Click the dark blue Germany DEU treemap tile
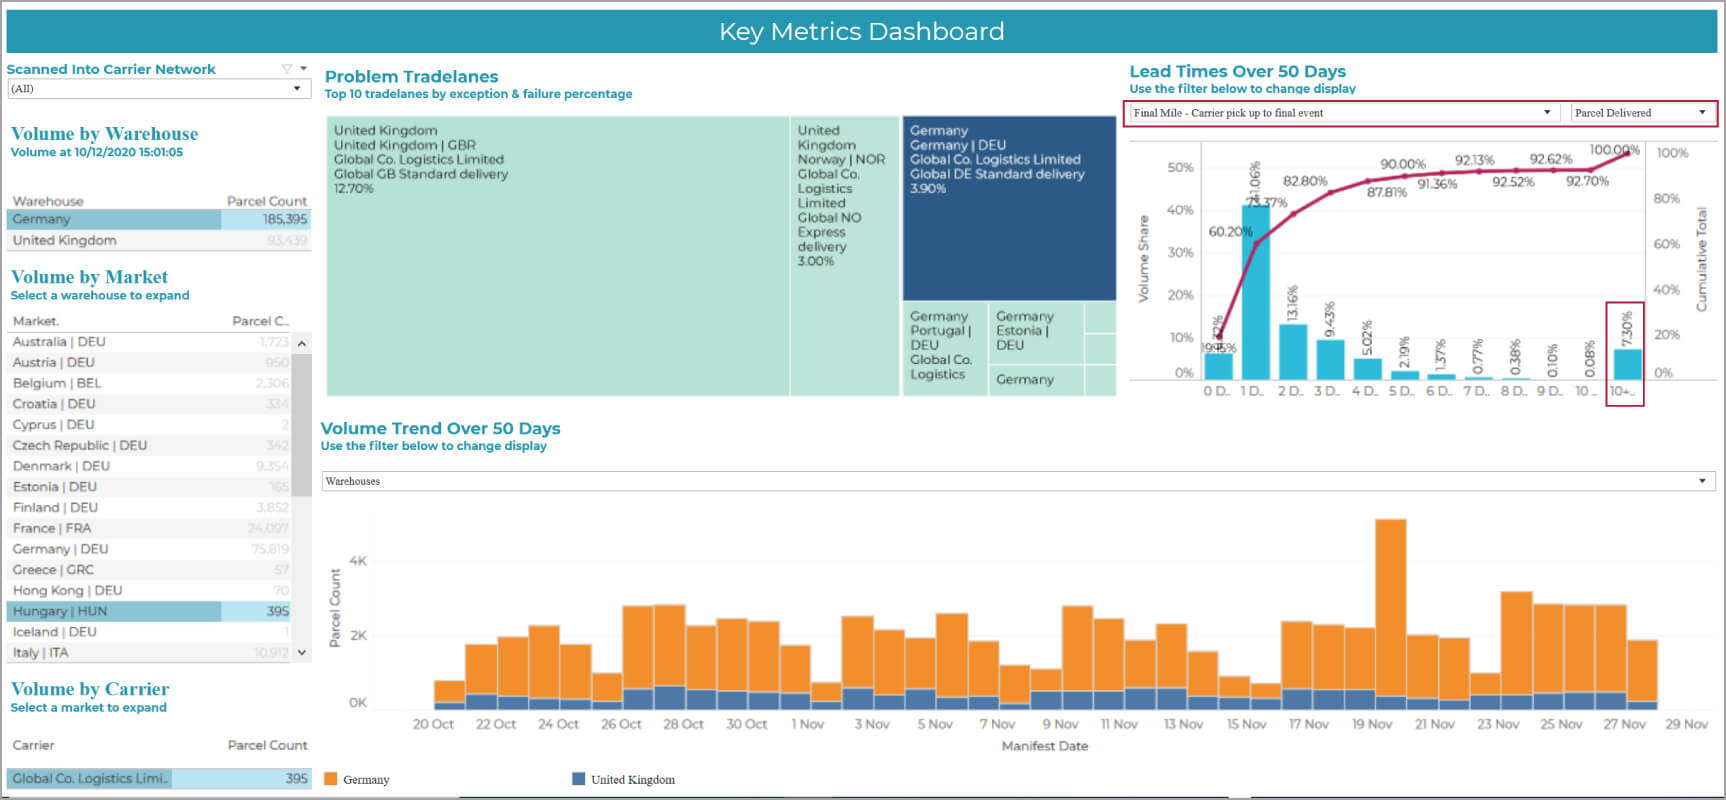 pyautogui.click(x=1009, y=208)
